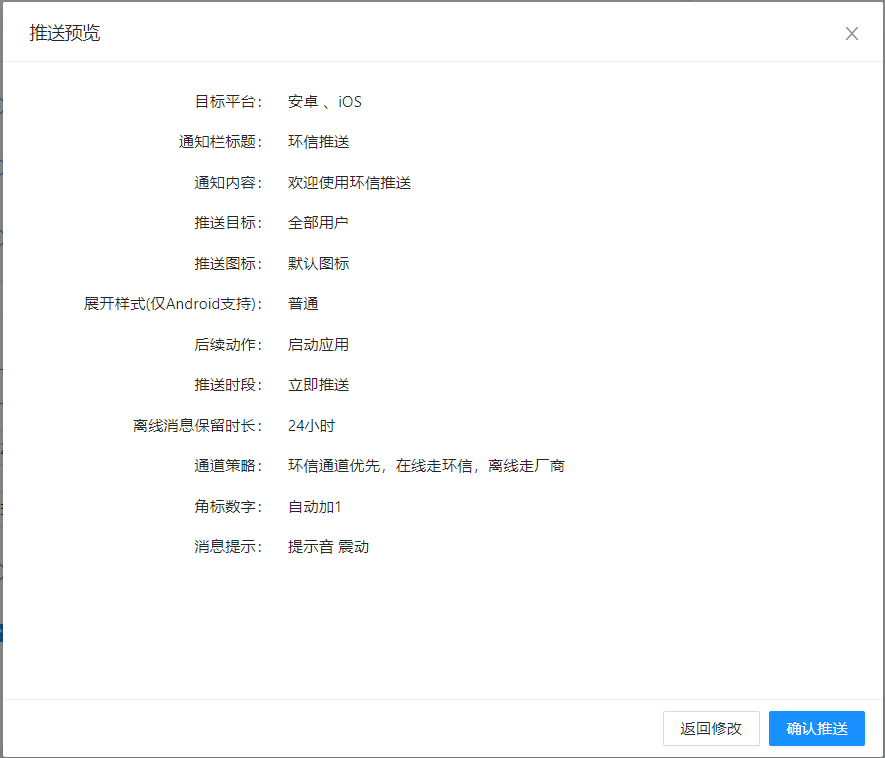Image resolution: width=885 pixels, height=758 pixels.
Task: Click the 24小时 offline retention value
Action: pos(312,426)
